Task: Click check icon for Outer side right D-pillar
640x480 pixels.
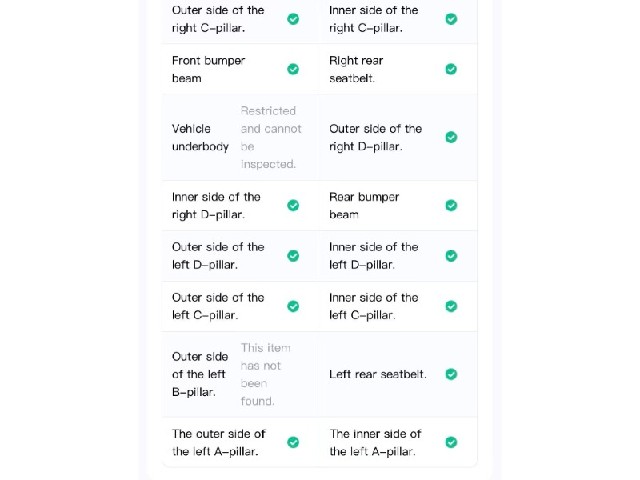Action: click(x=451, y=137)
